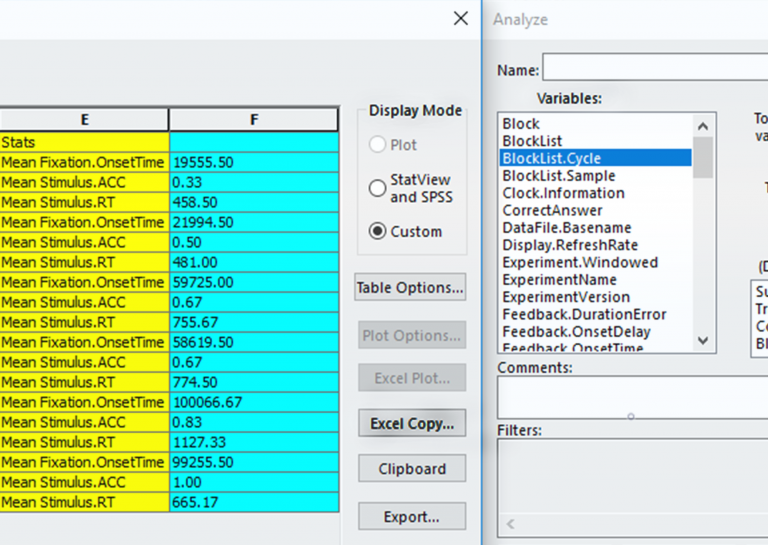
Task: Select BlockList.Cycle variable
Action: 596,158
